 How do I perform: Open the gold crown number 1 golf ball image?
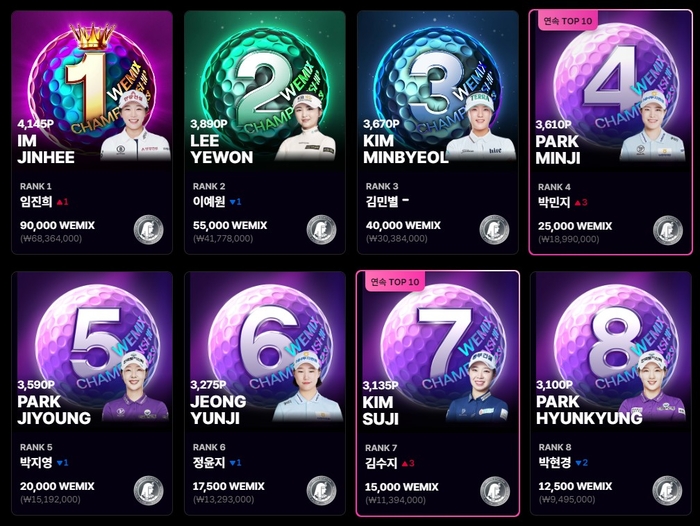(92, 80)
